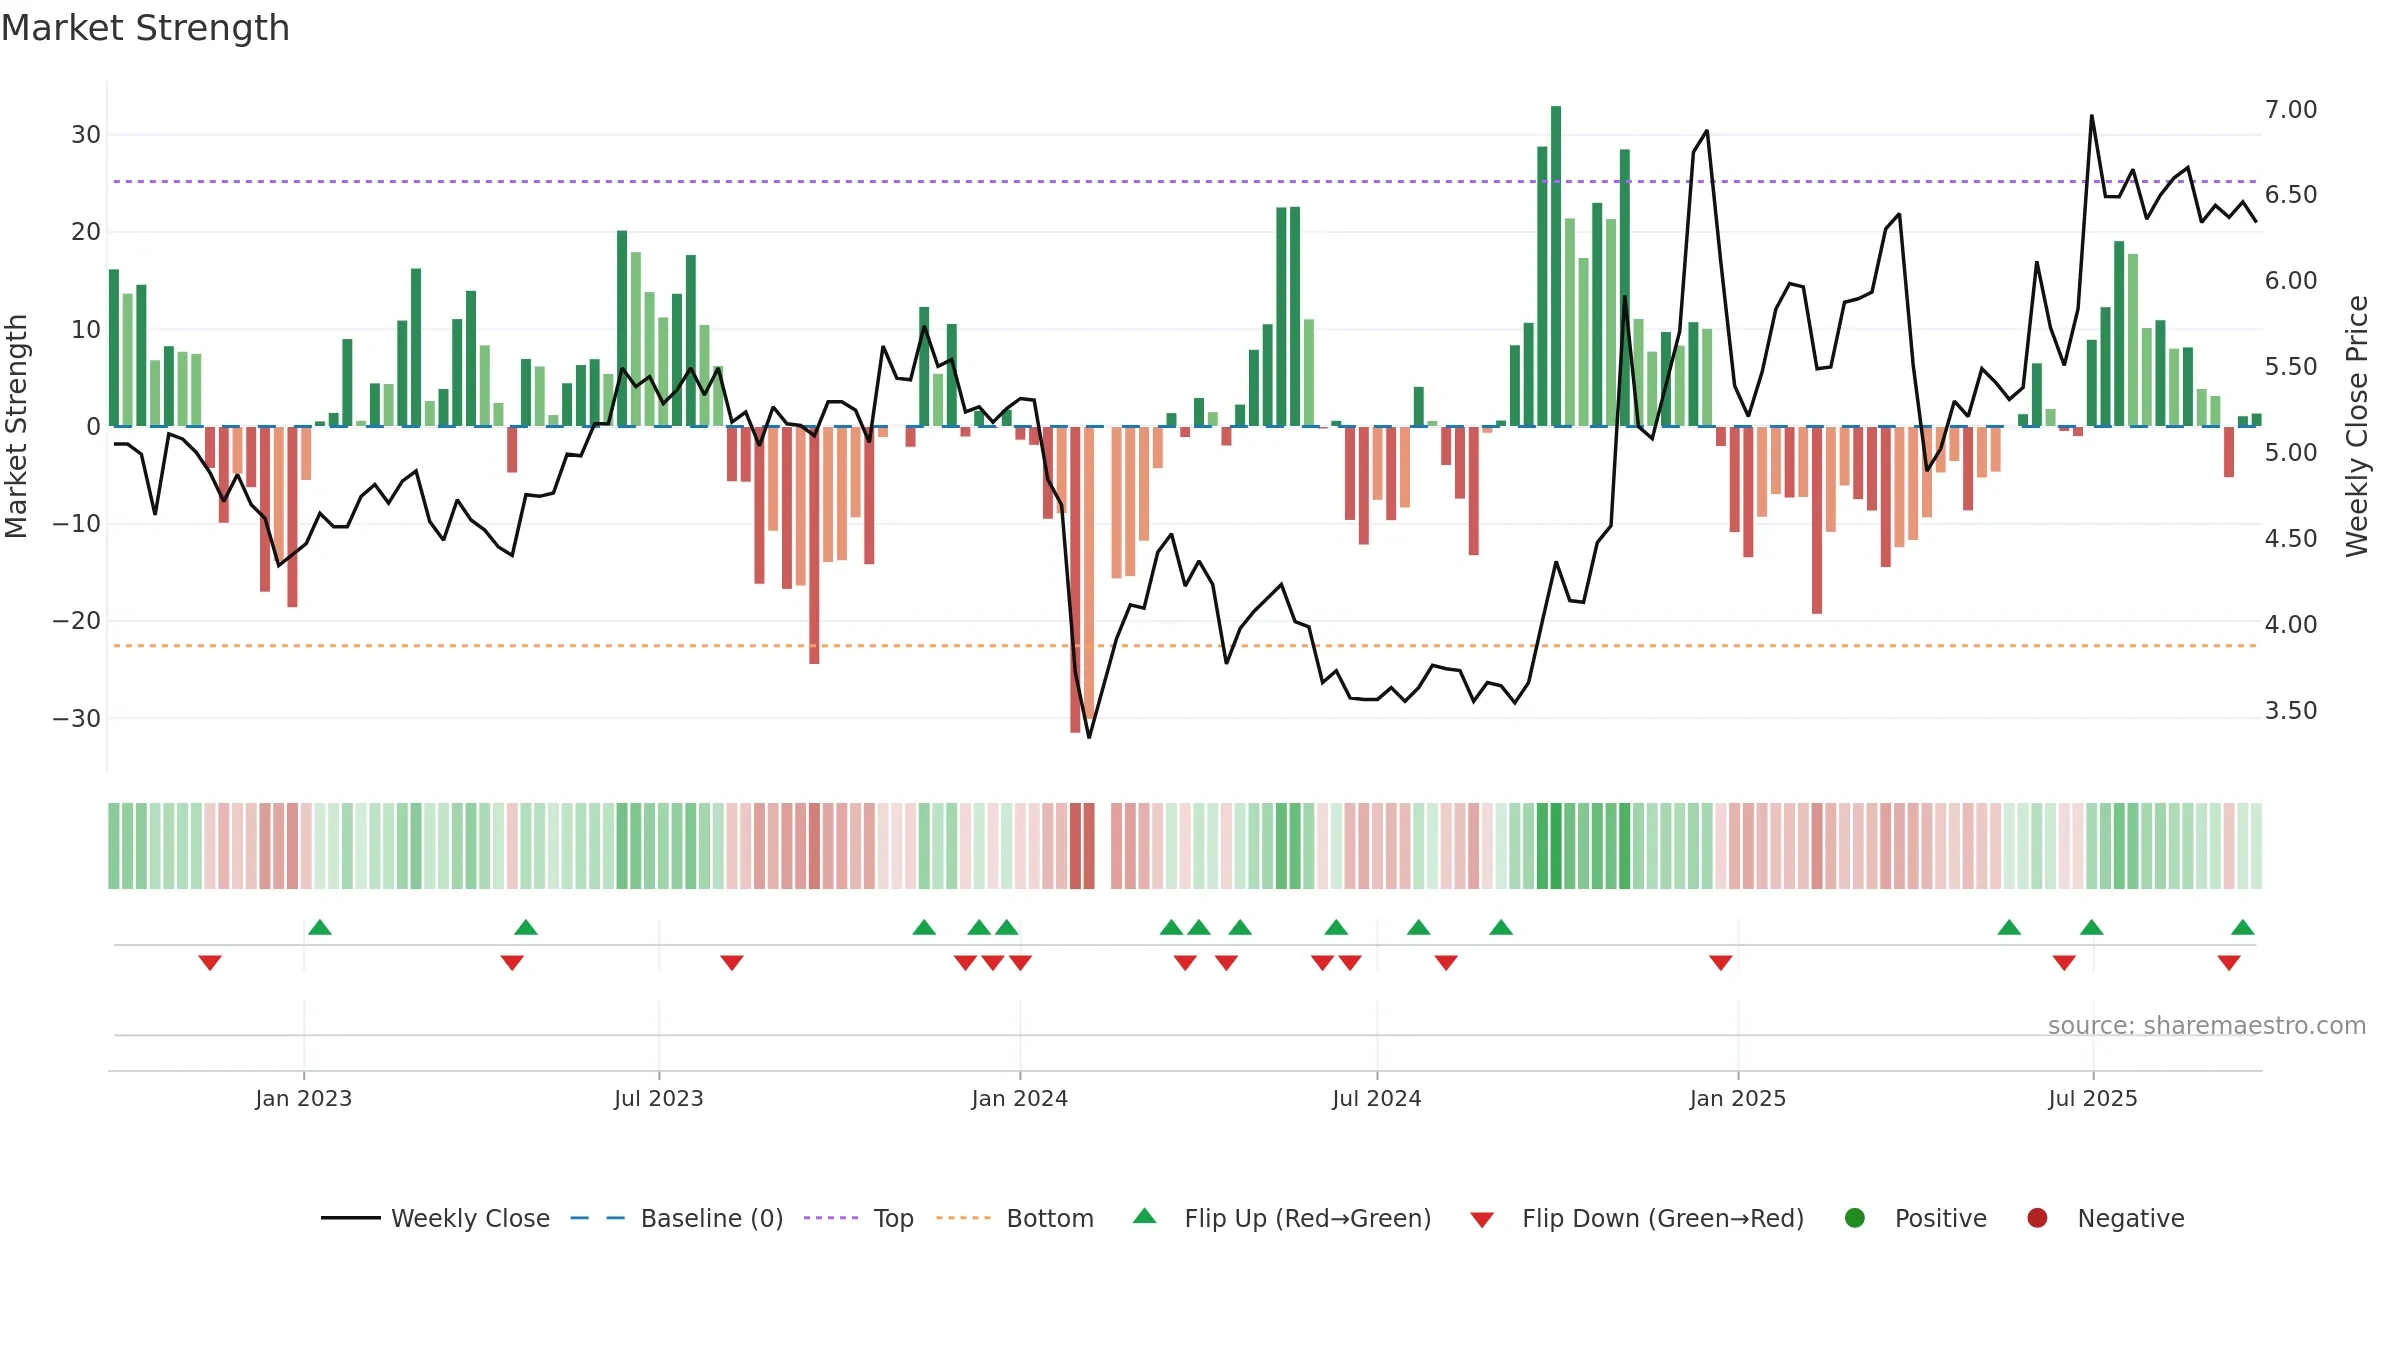Viewport: 2400px width, 1350px height.
Task: Click the Jul 2023 x-axis label
Action: [659, 1098]
